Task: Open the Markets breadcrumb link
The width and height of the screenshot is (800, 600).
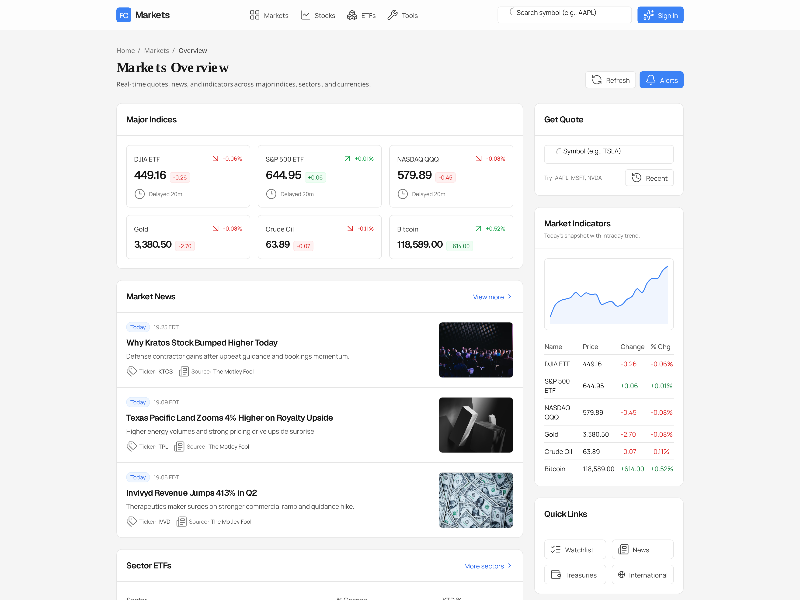Action: click(x=156, y=50)
